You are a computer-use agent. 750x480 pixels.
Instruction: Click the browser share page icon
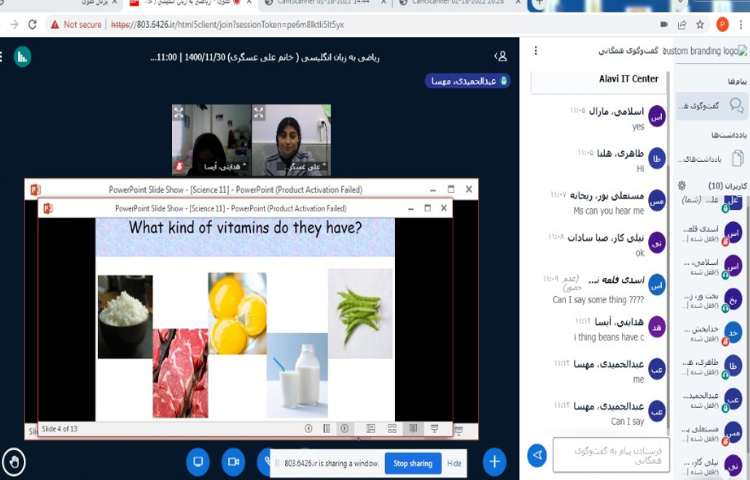coord(682,24)
